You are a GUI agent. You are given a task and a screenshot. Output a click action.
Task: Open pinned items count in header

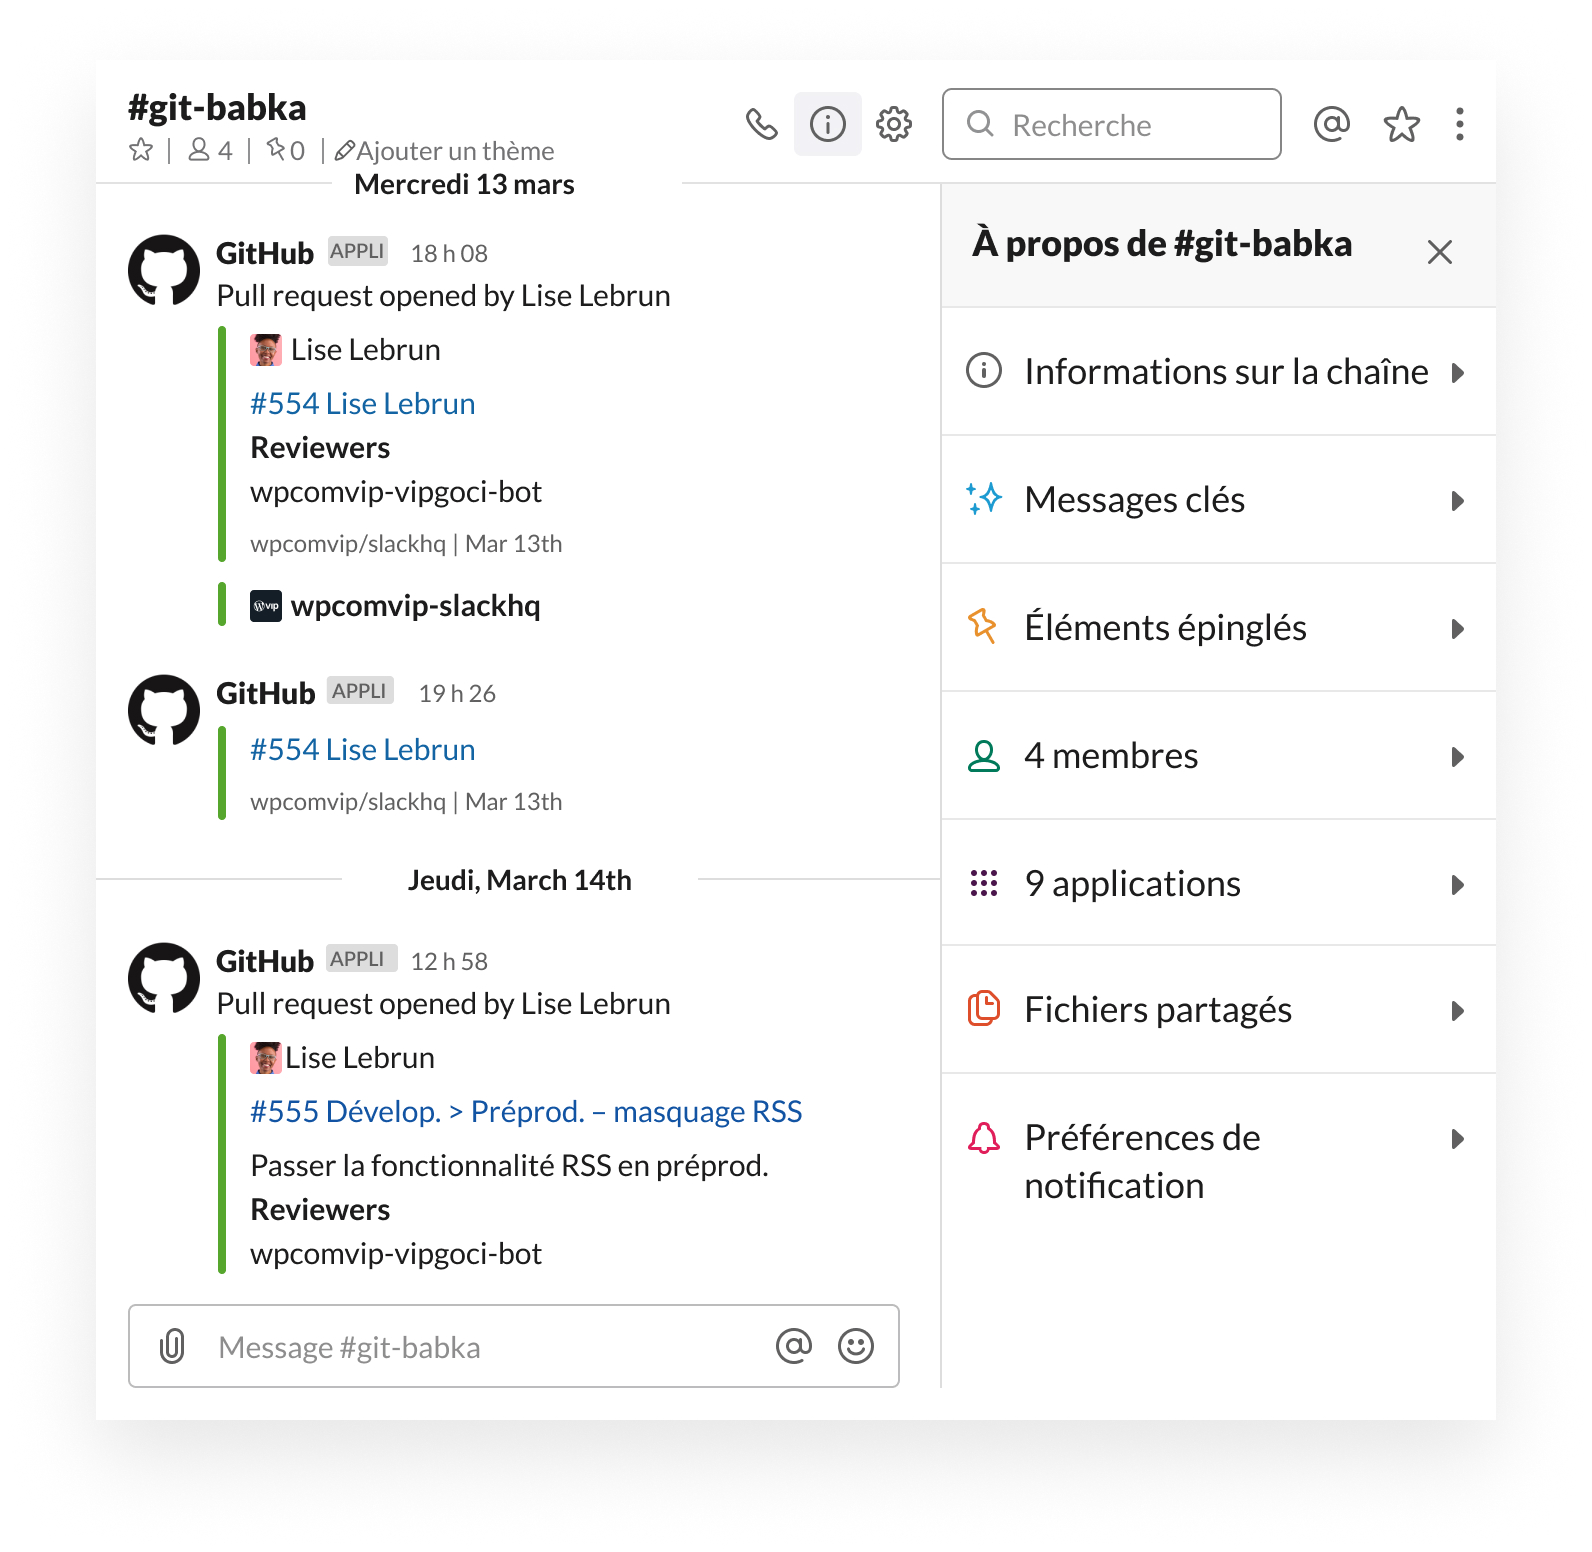(286, 150)
